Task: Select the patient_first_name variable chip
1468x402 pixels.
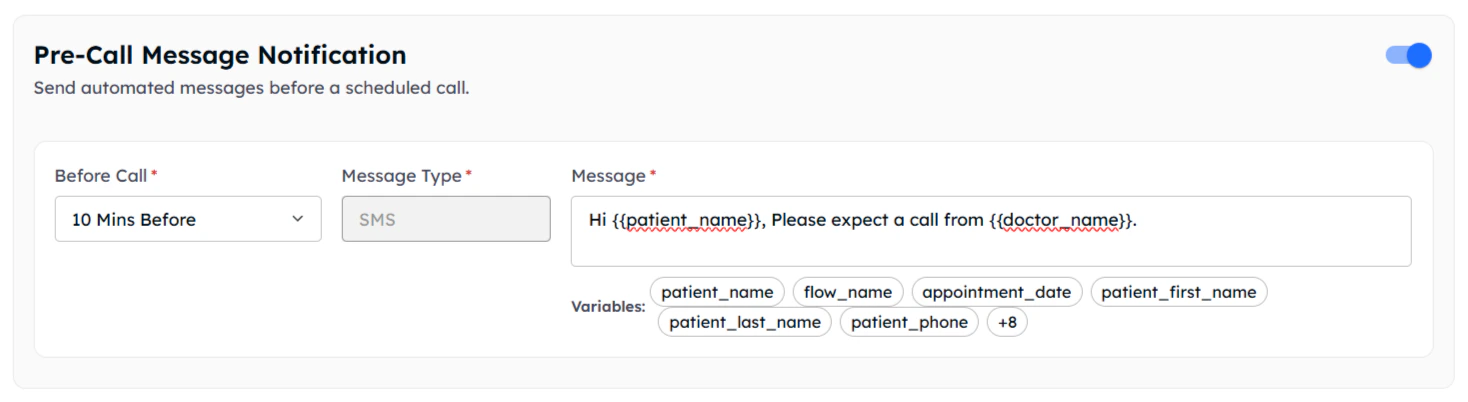Action: click(1178, 292)
